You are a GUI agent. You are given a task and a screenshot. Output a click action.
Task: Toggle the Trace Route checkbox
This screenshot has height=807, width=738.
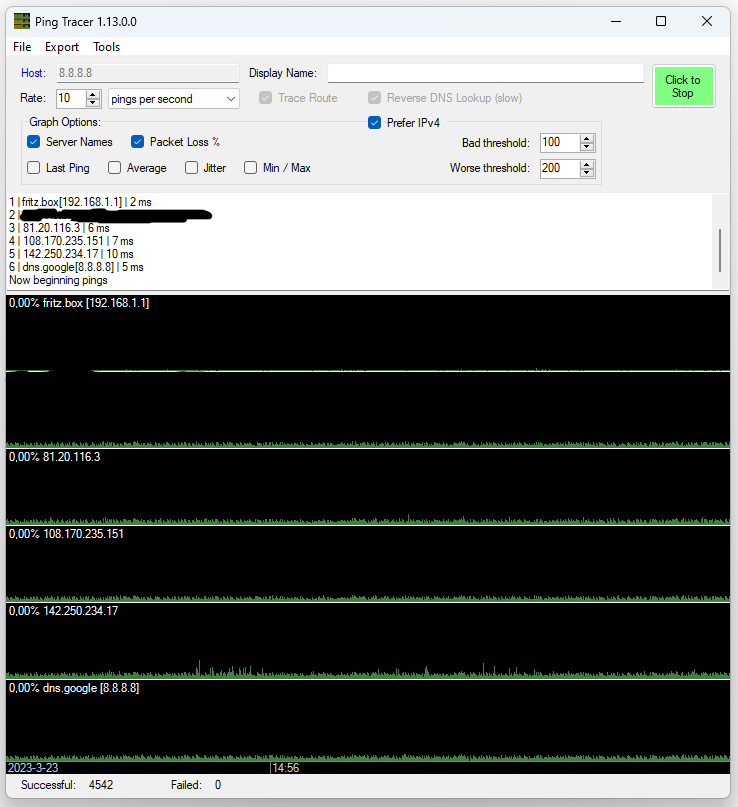click(x=266, y=98)
